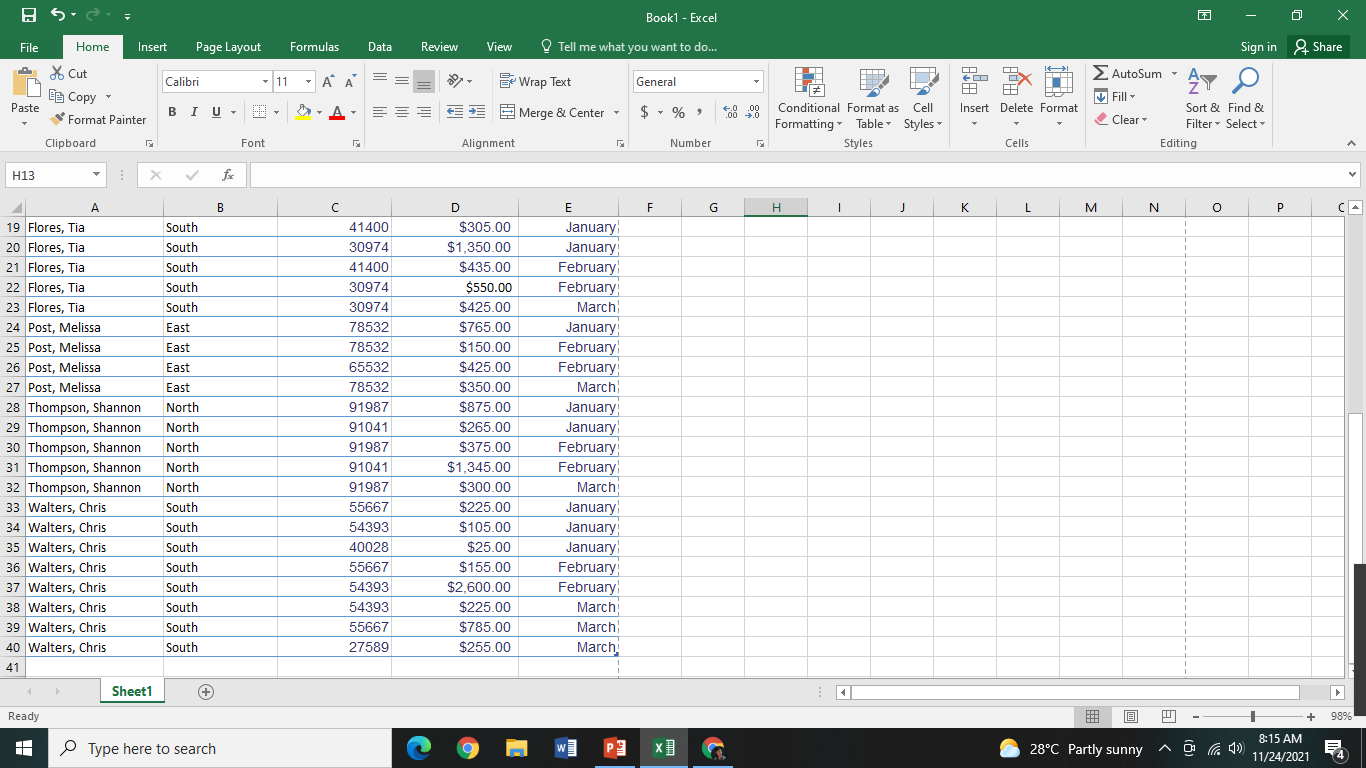Select the Sheet1 worksheet tab
1366x768 pixels.
click(132, 692)
